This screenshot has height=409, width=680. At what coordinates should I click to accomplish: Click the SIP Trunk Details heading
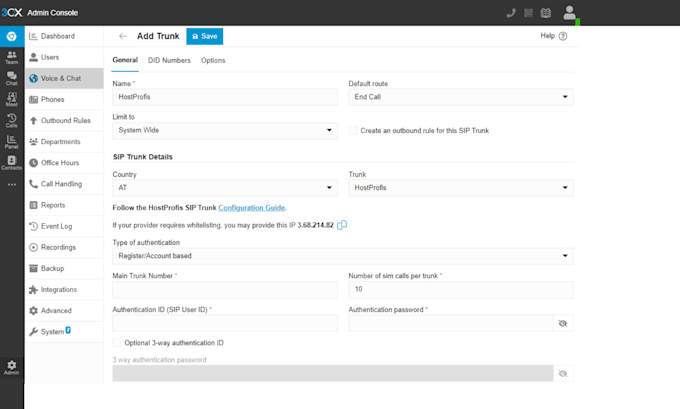143,157
